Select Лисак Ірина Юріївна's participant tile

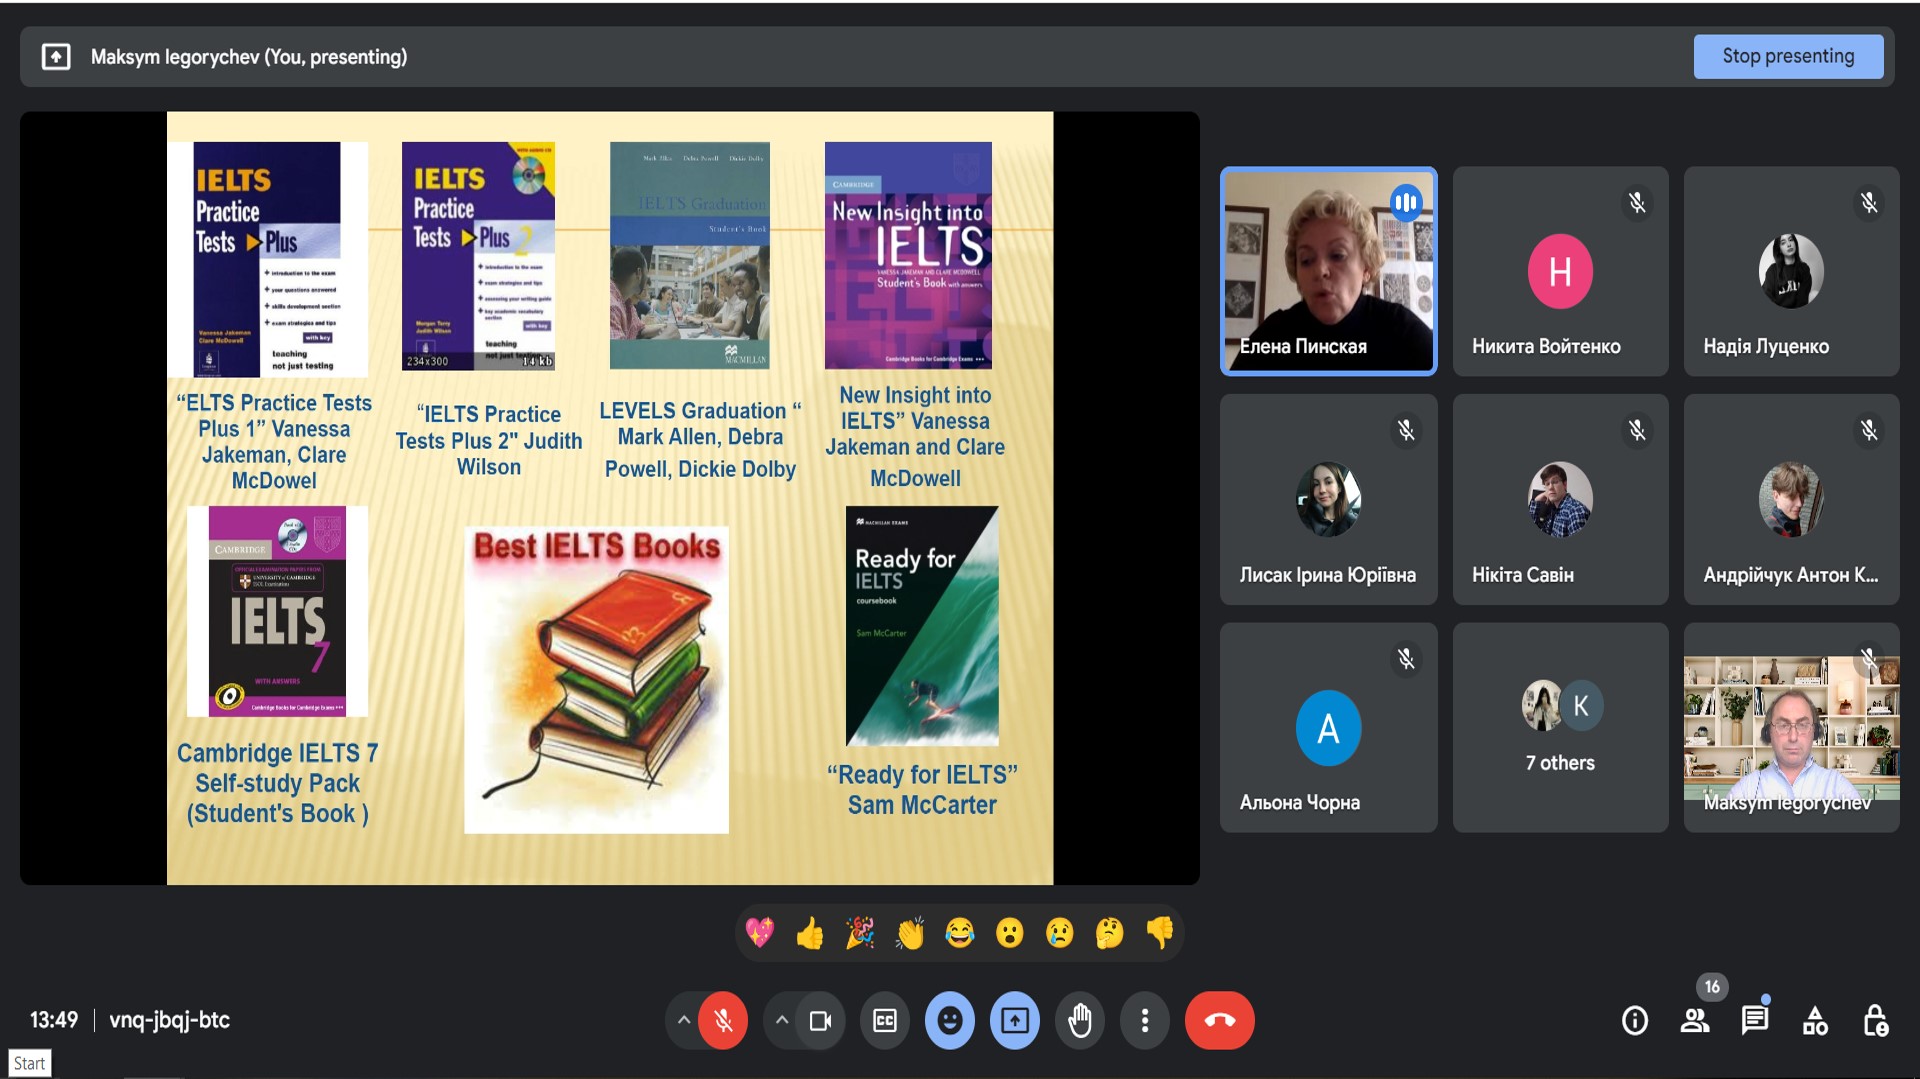(x=1328, y=499)
